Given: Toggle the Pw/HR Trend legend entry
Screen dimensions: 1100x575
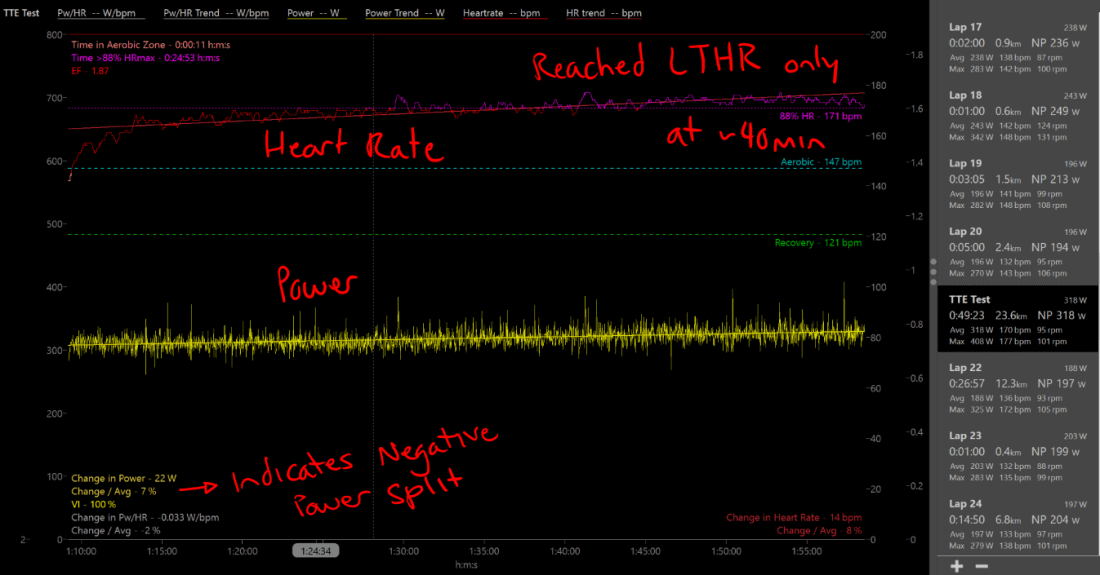Looking at the screenshot, I should coord(213,15).
